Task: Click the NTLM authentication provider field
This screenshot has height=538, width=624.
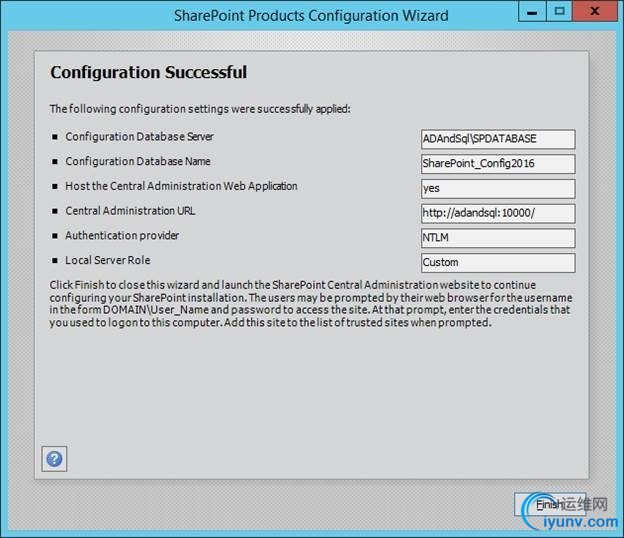Action: coord(498,238)
